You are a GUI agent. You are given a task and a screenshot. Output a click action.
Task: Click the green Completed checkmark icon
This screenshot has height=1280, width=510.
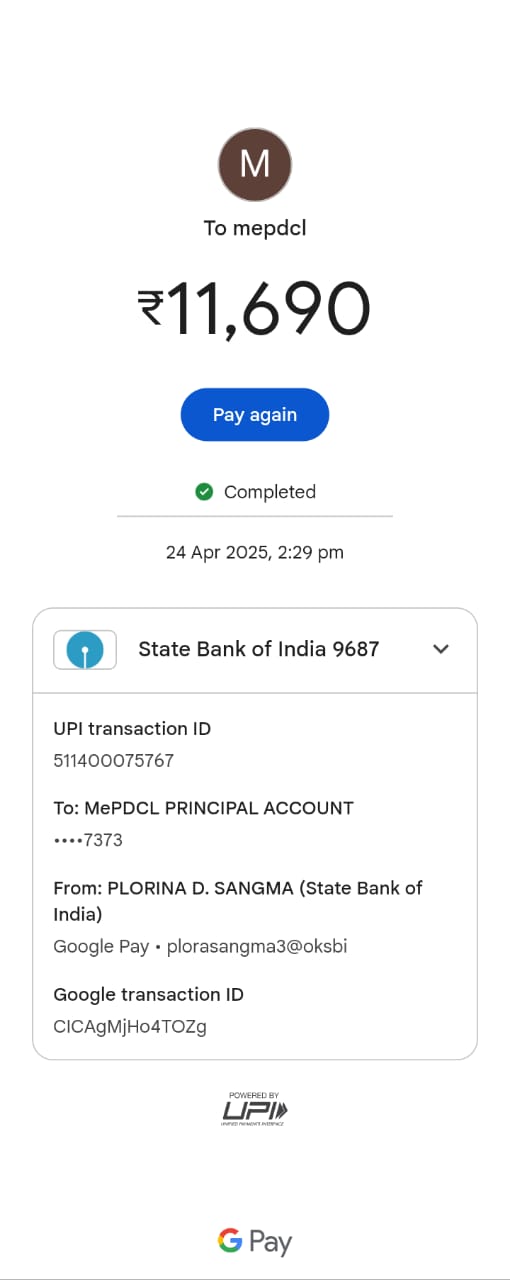click(x=204, y=492)
